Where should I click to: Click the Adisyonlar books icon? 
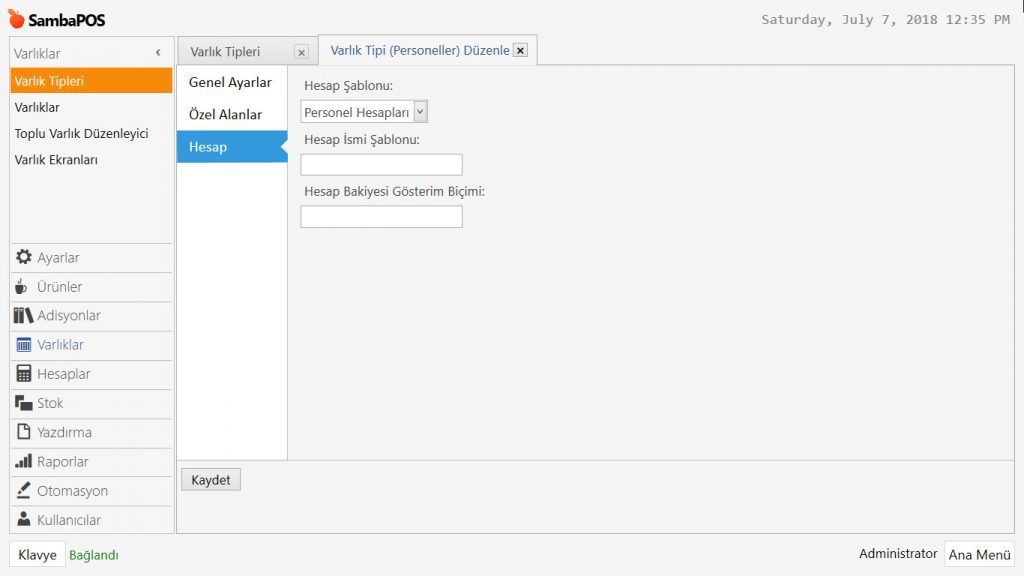[x=24, y=316]
